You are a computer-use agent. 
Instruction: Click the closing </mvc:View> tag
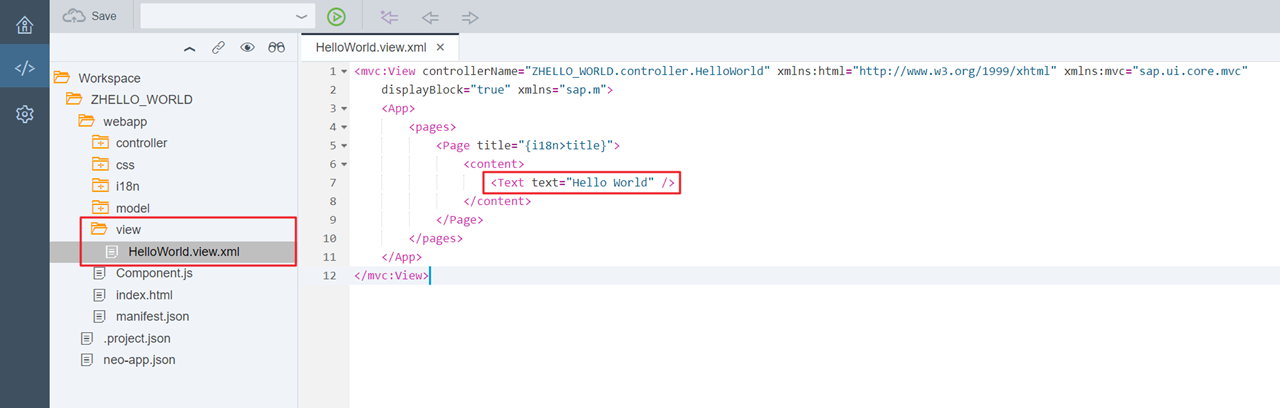click(391, 275)
